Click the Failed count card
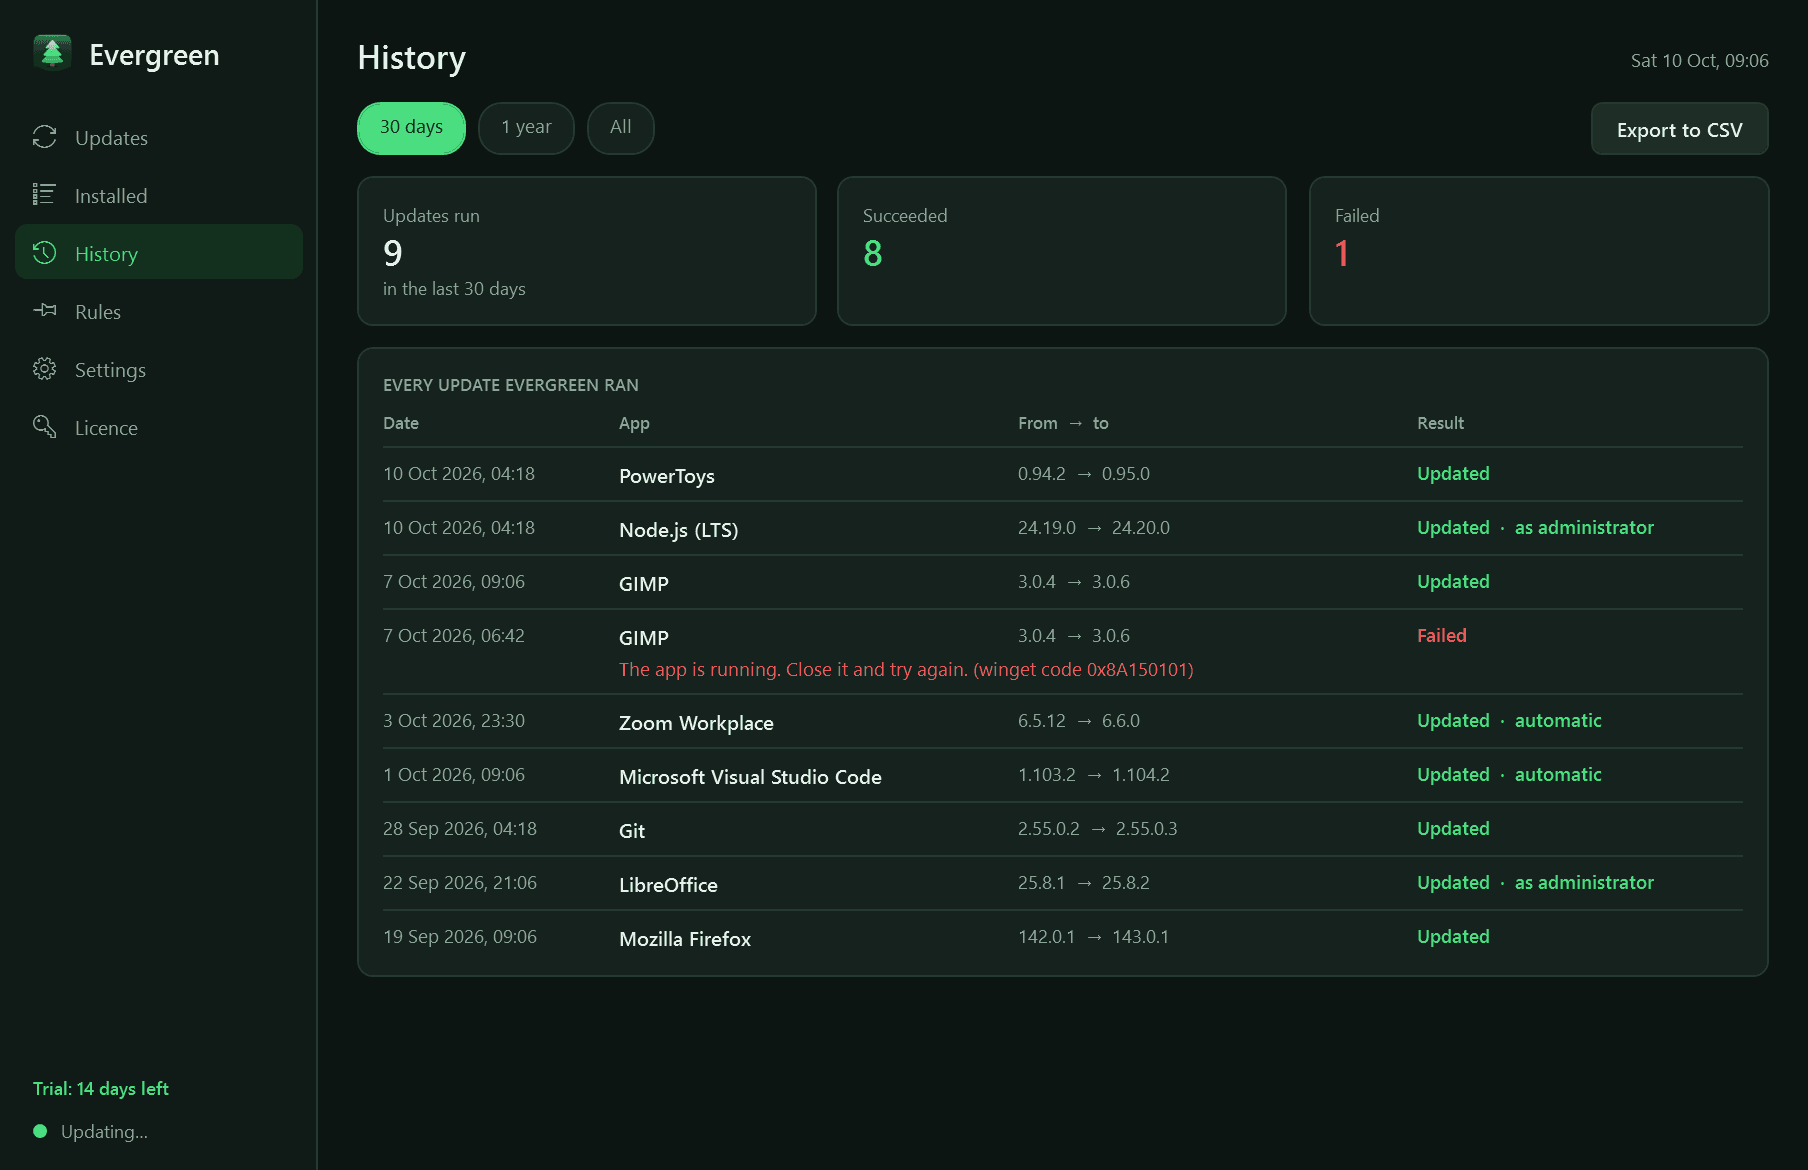The height and width of the screenshot is (1170, 1808). [x=1539, y=251]
